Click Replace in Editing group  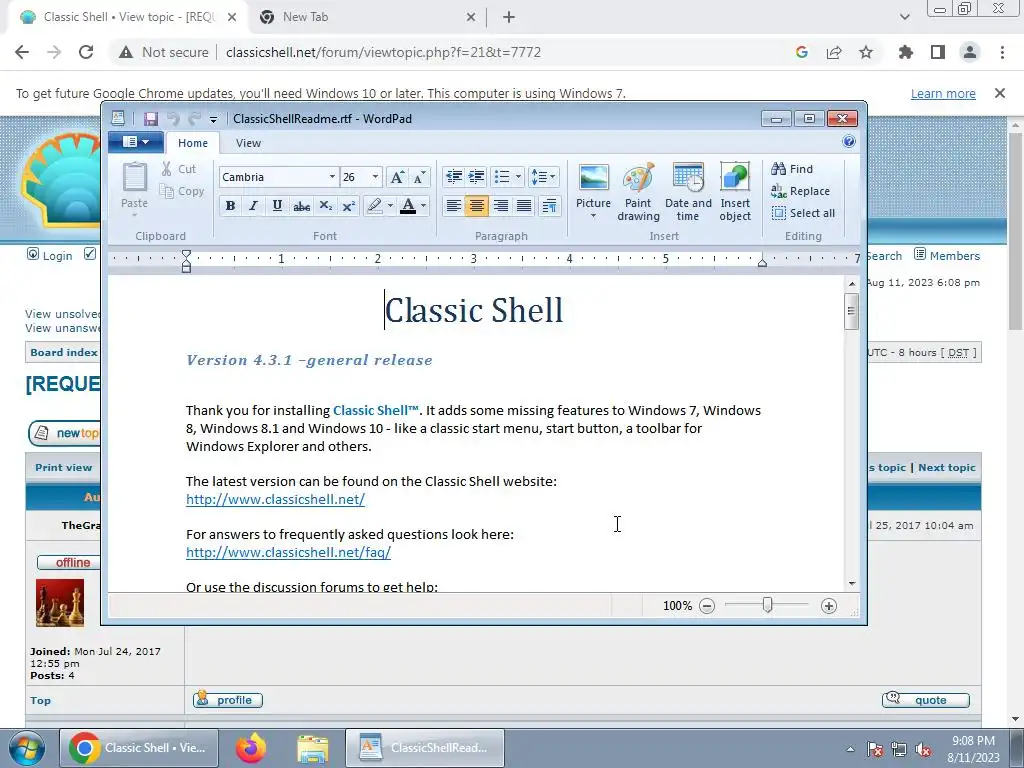pyautogui.click(x=801, y=191)
